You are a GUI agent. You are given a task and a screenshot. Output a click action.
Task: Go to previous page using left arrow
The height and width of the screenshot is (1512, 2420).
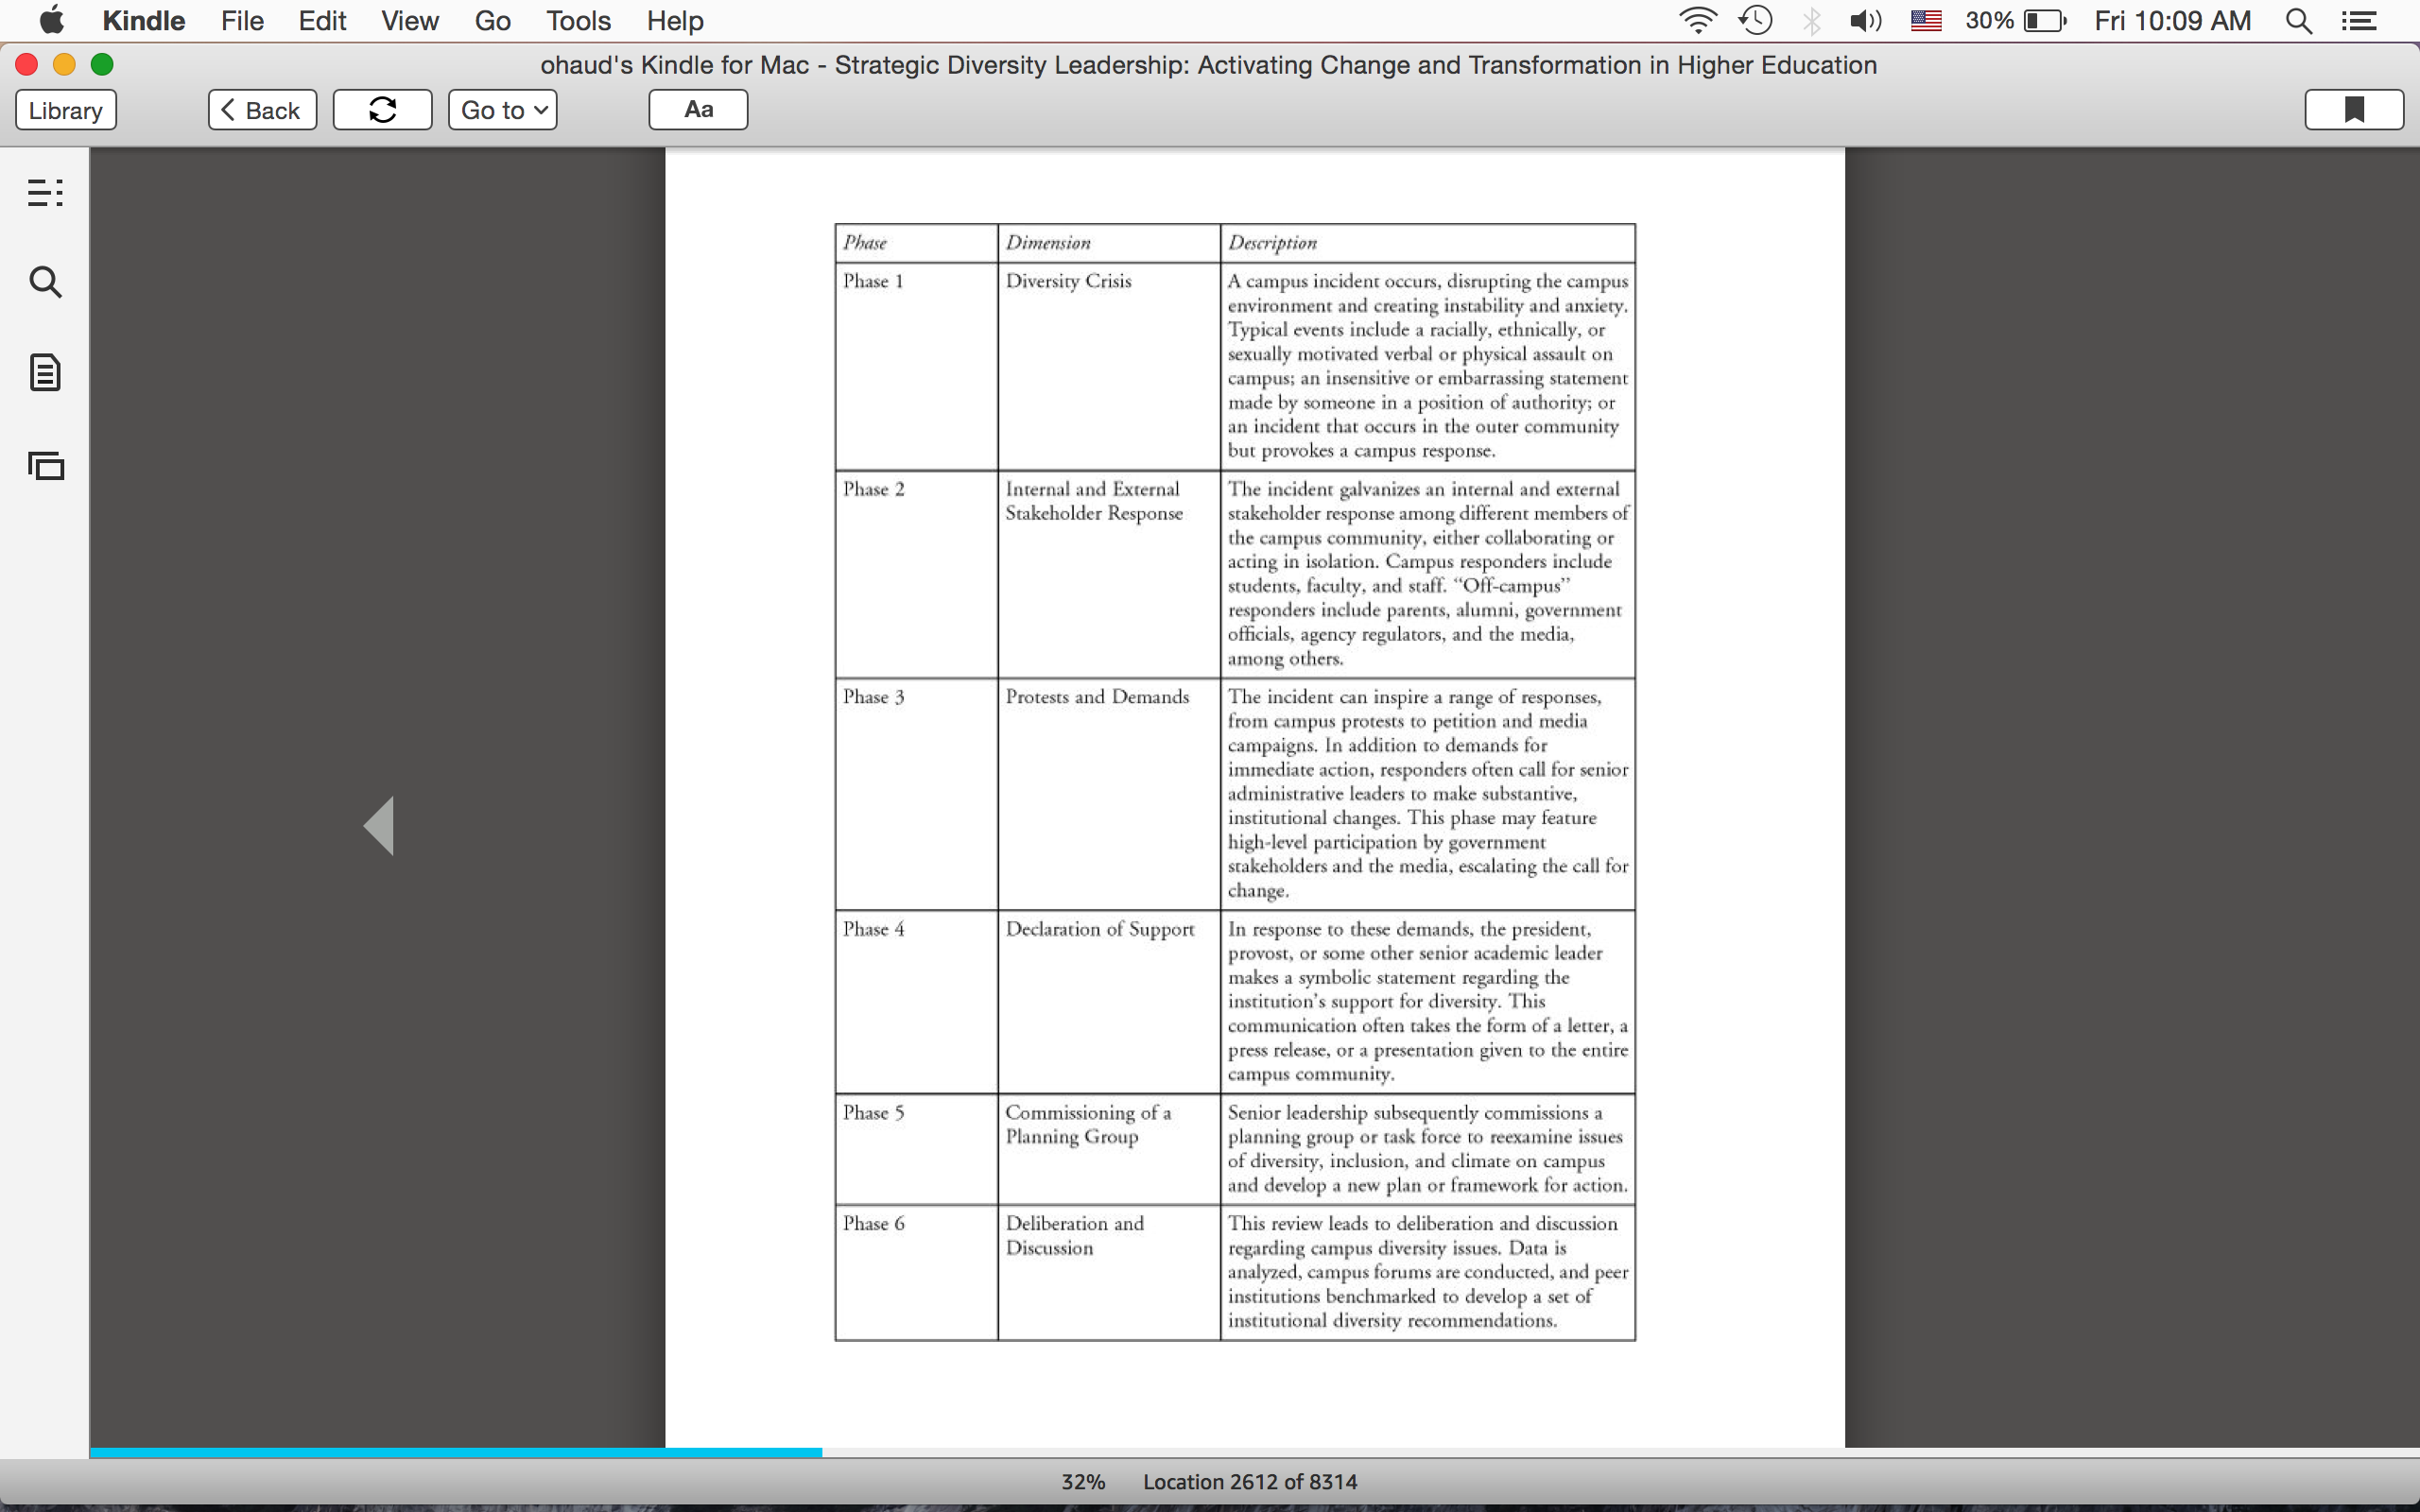379,826
